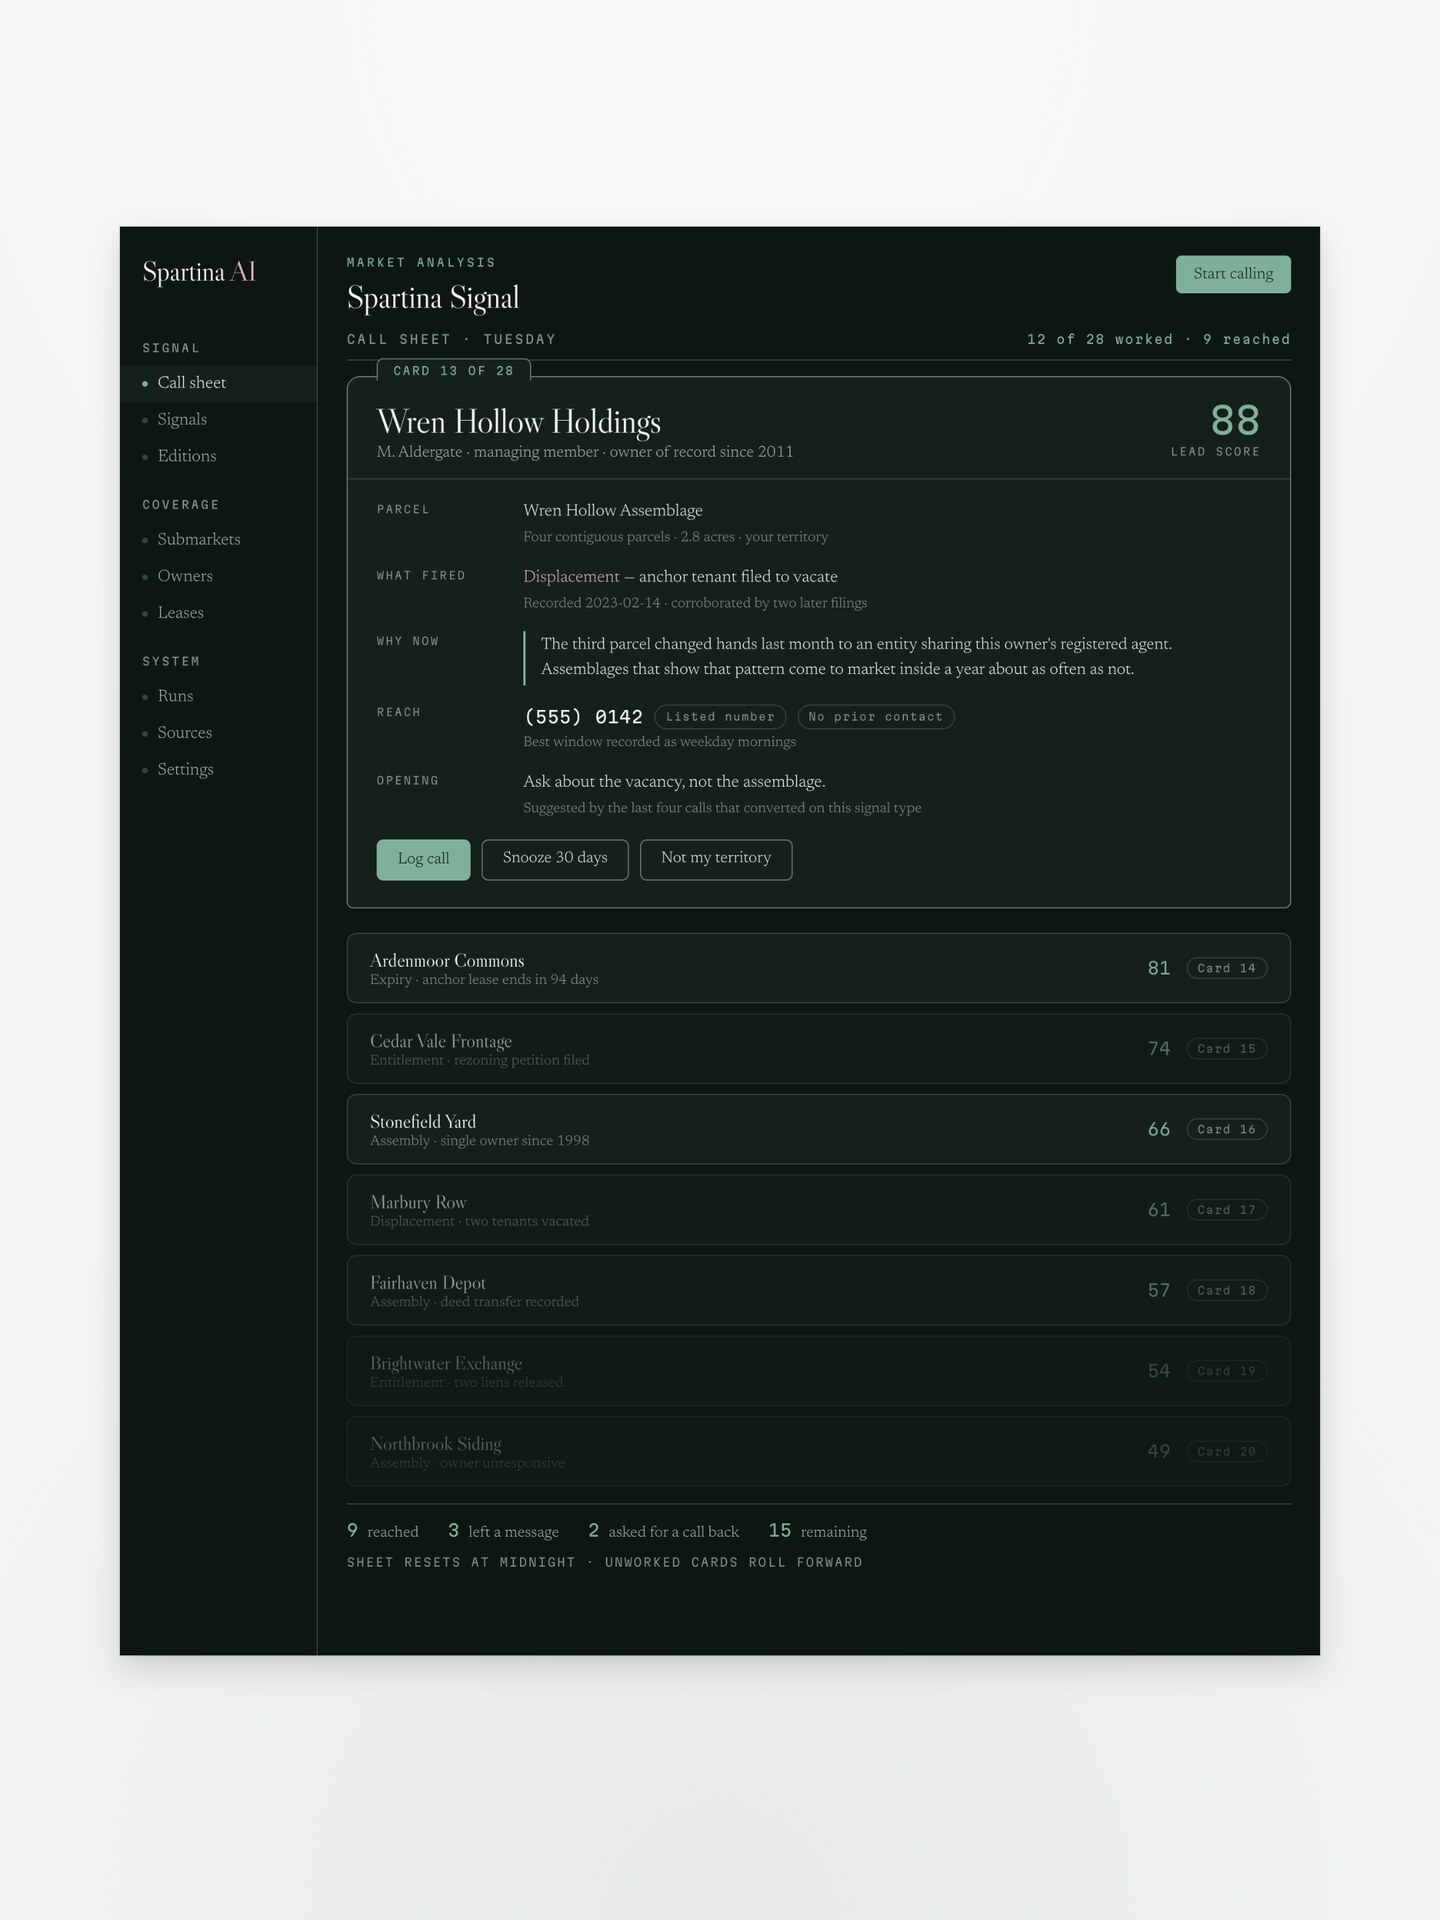Click the Card 14 badge
Image resolution: width=1440 pixels, height=1920 pixels.
tap(1227, 968)
